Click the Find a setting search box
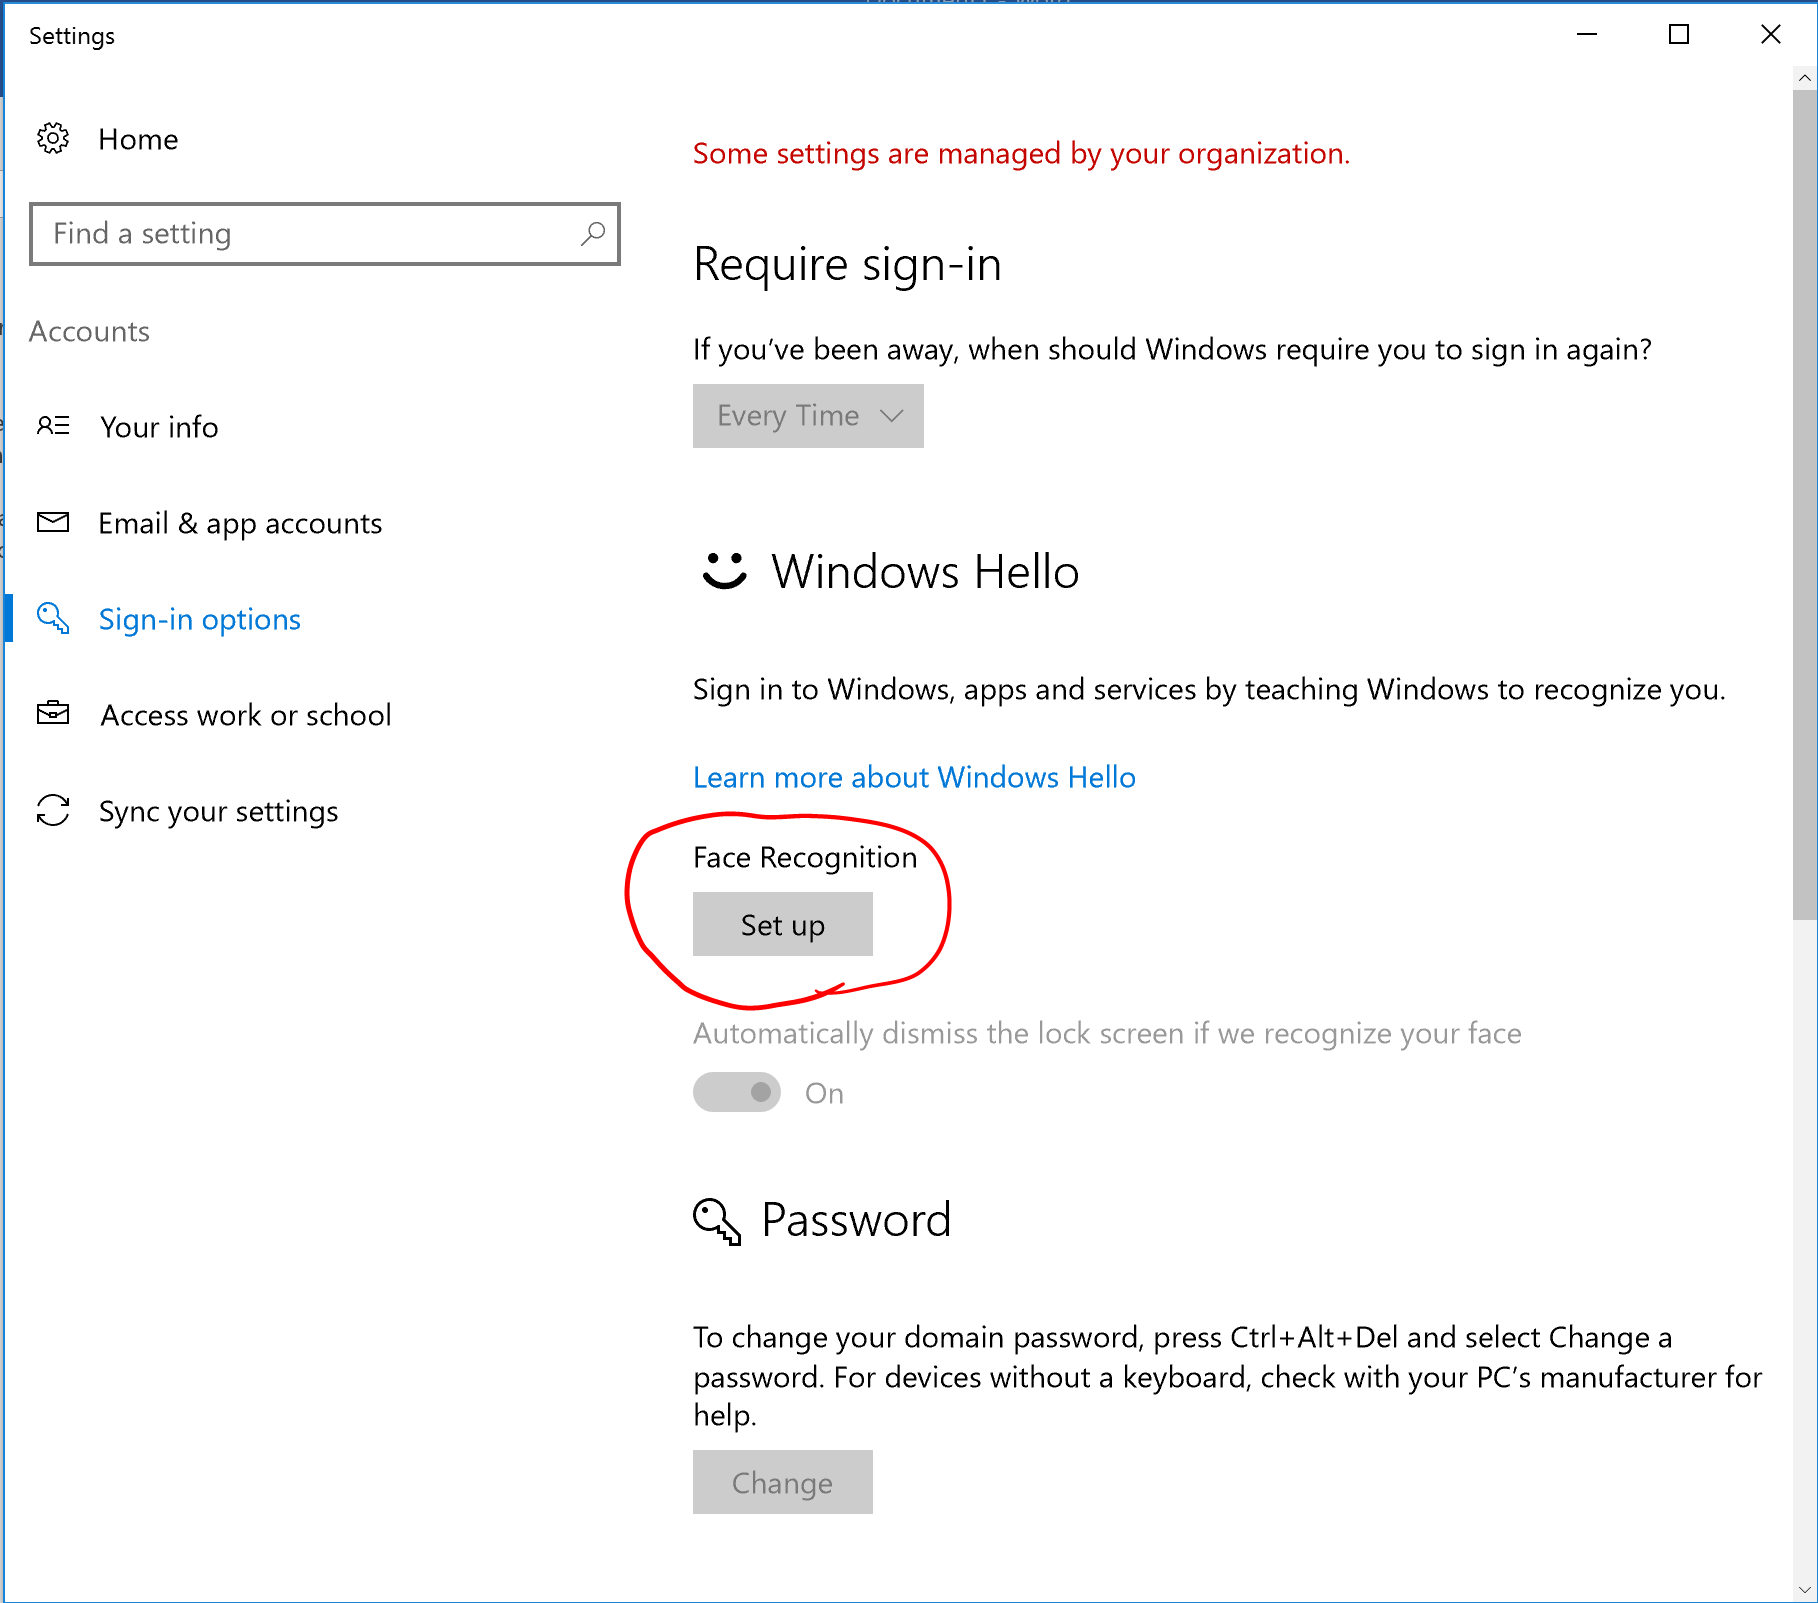Screen dimensions: 1818x1603 (x=325, y=234)
